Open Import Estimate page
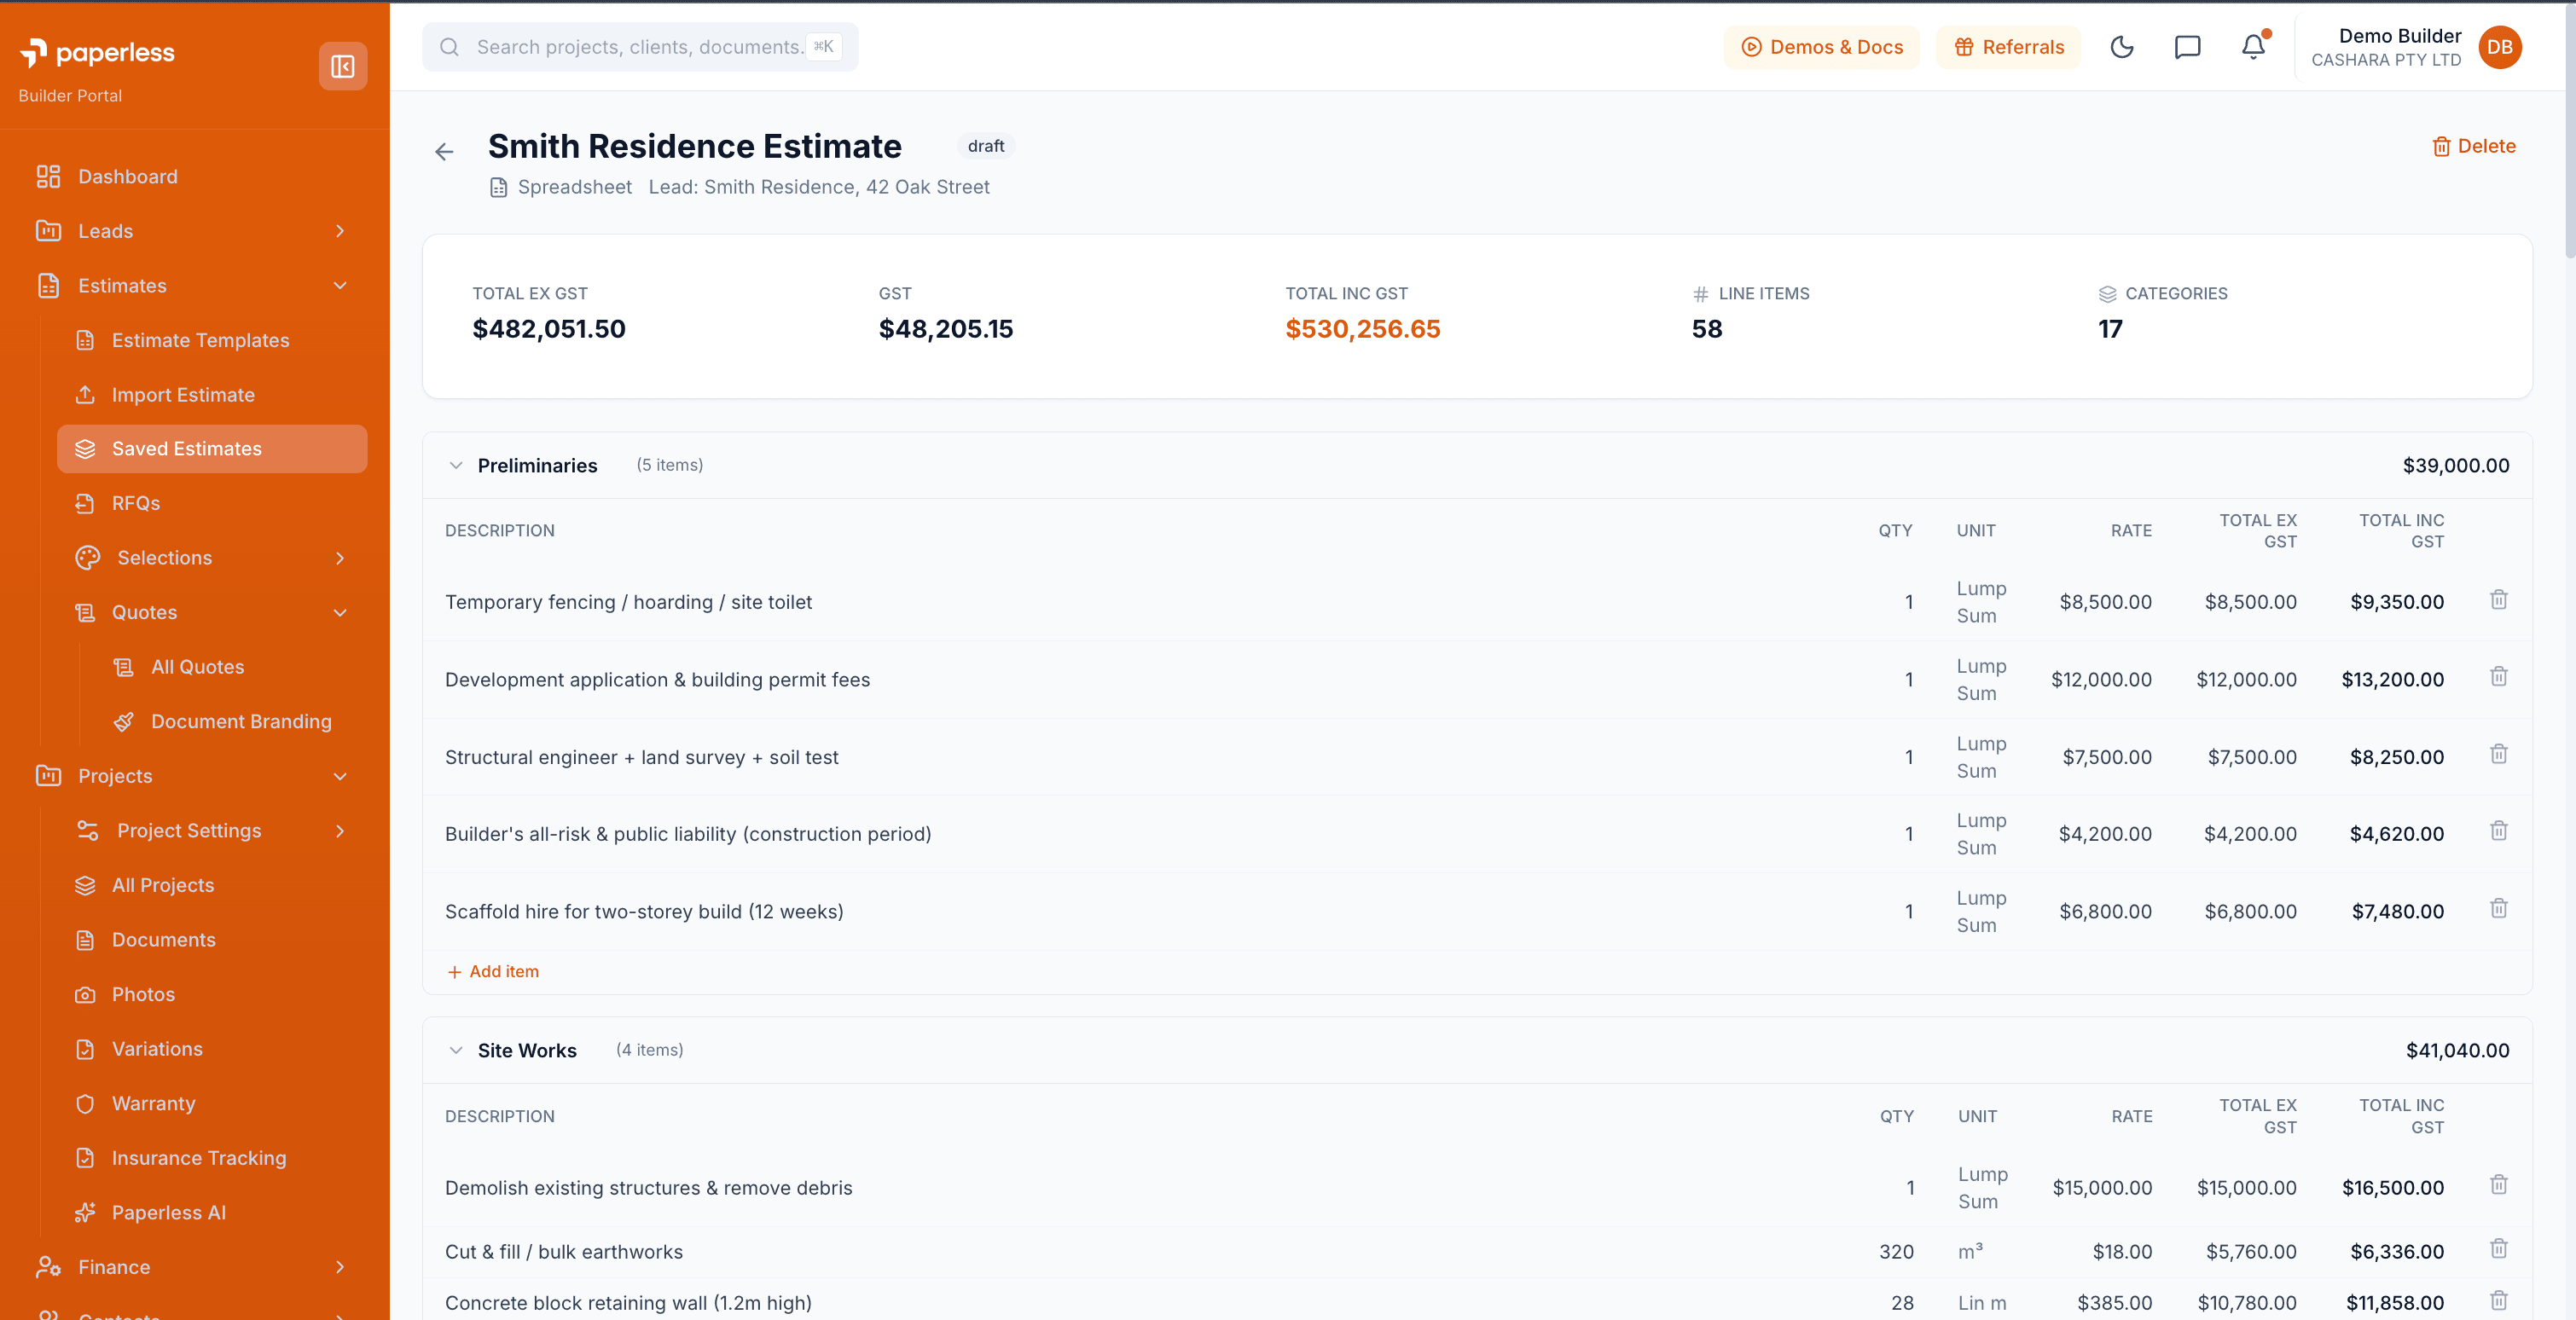The height and width of the screenshot is (1320, 2576). pyautogui.click(x=212, y=395)
